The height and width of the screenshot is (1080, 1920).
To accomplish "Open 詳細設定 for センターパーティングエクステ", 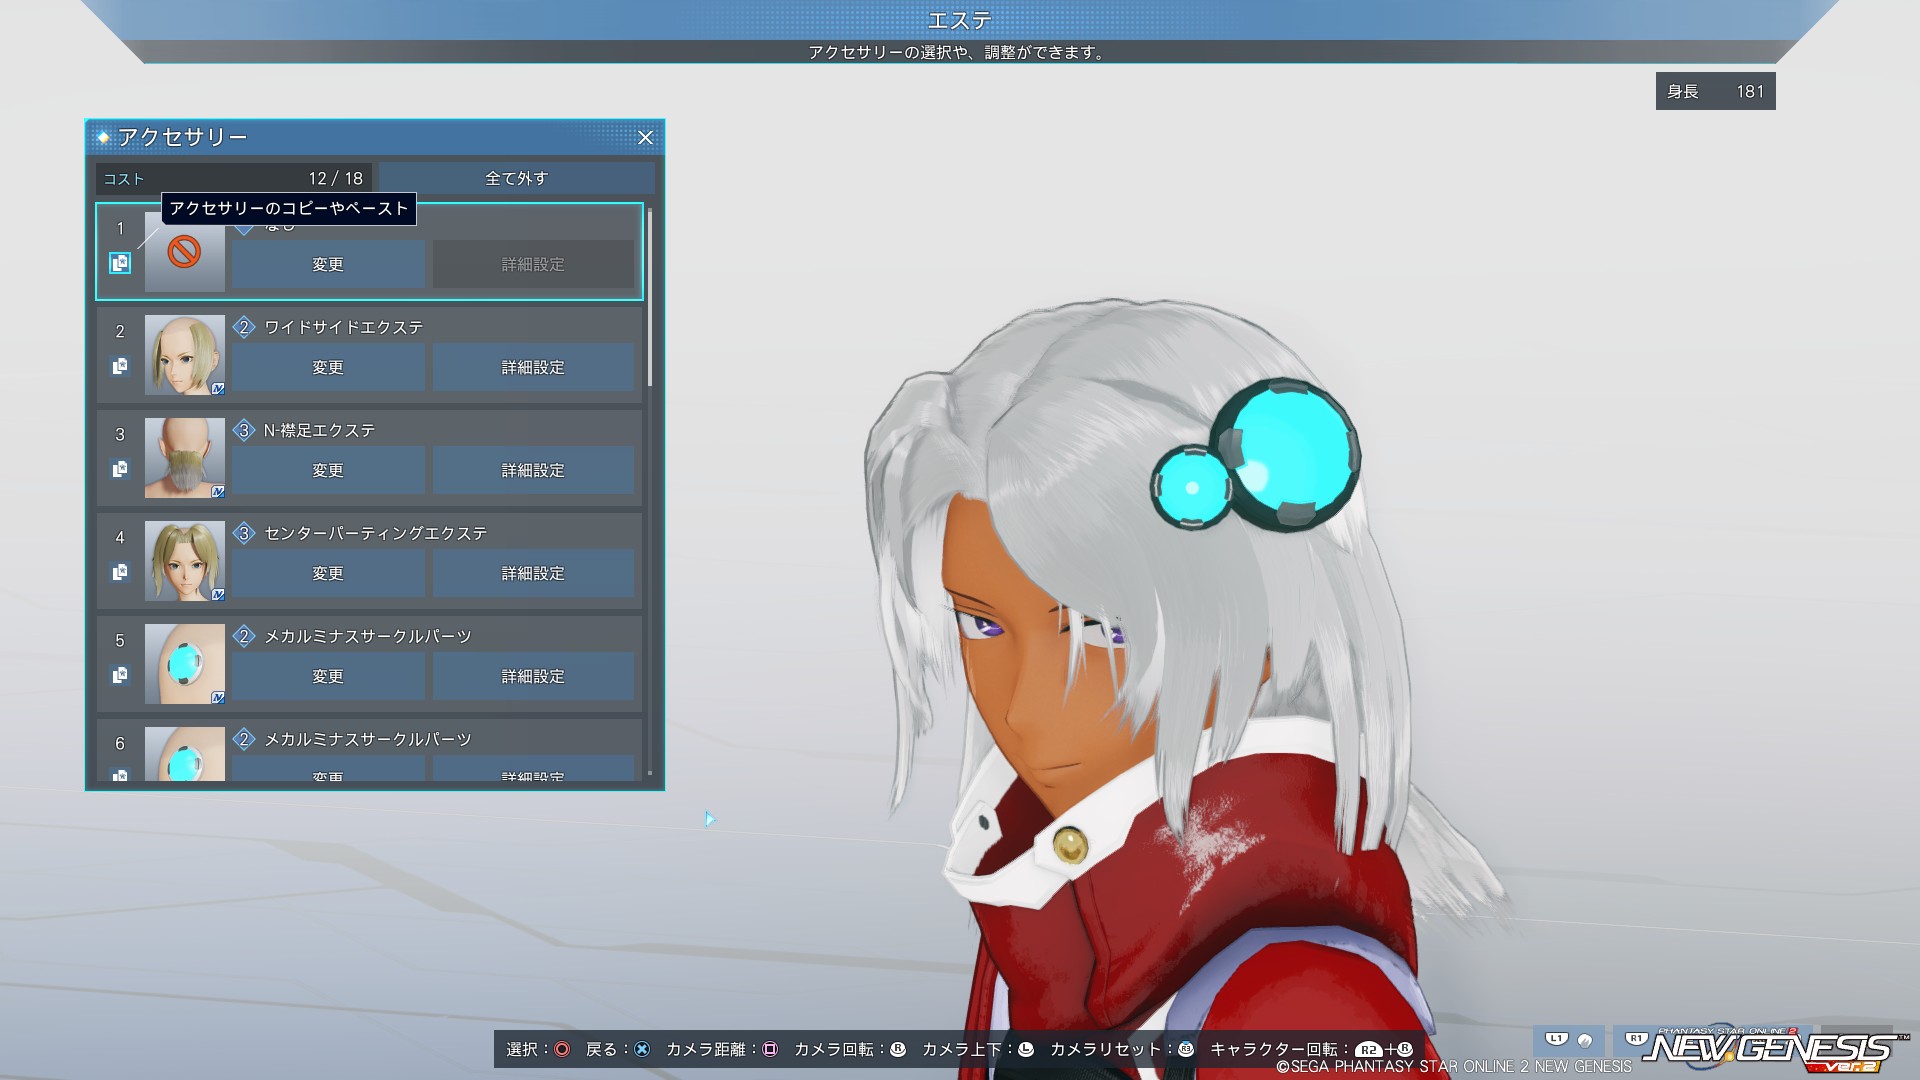I will tap(533, 573).
